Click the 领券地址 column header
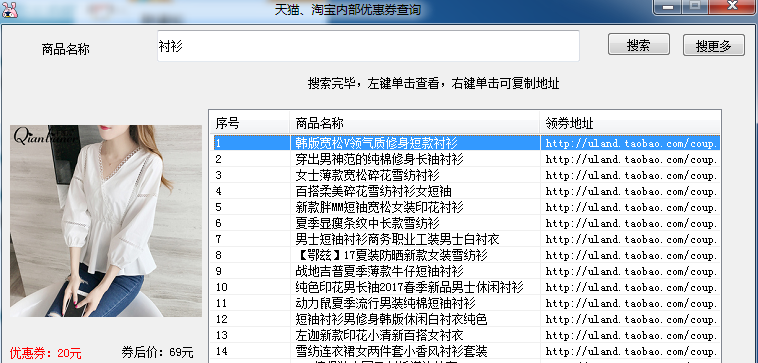Viewport: 758px width, 363px height. (x=630, y=123)
